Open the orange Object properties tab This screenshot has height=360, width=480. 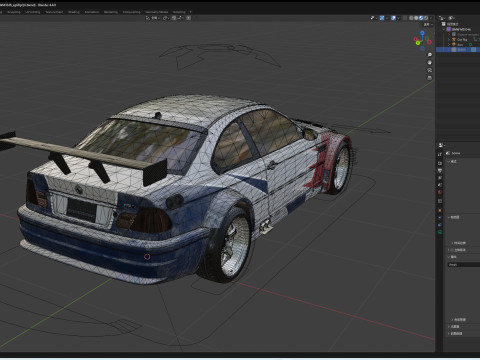point(440,210)
